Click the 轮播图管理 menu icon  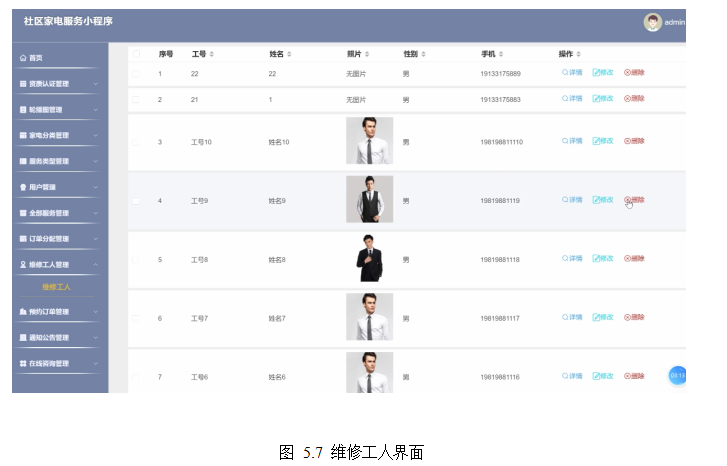(23, 110)
